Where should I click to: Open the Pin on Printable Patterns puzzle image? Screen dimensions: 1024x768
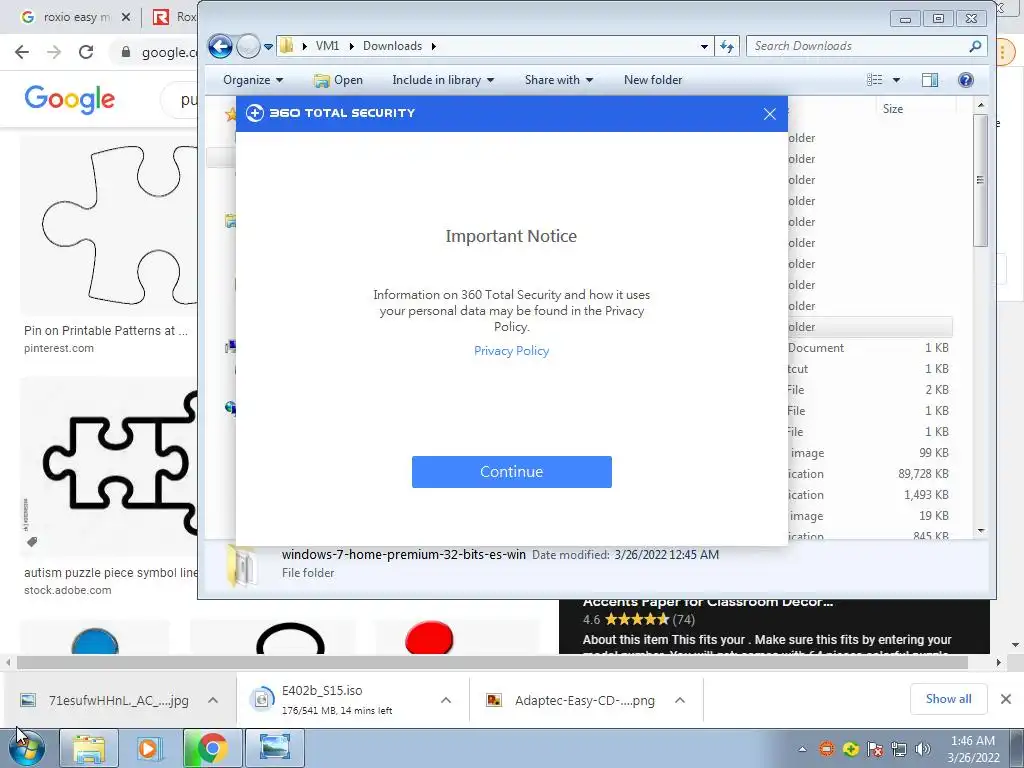coord(108,226)
